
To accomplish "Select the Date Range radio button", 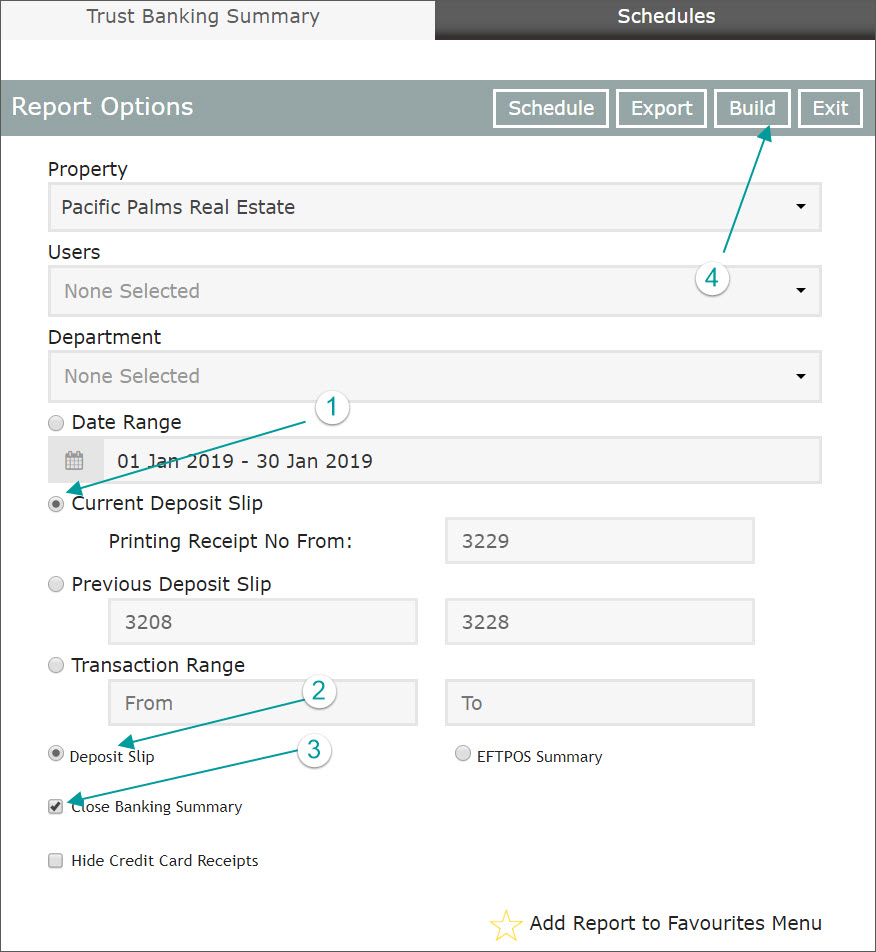I will coord(56,423).
